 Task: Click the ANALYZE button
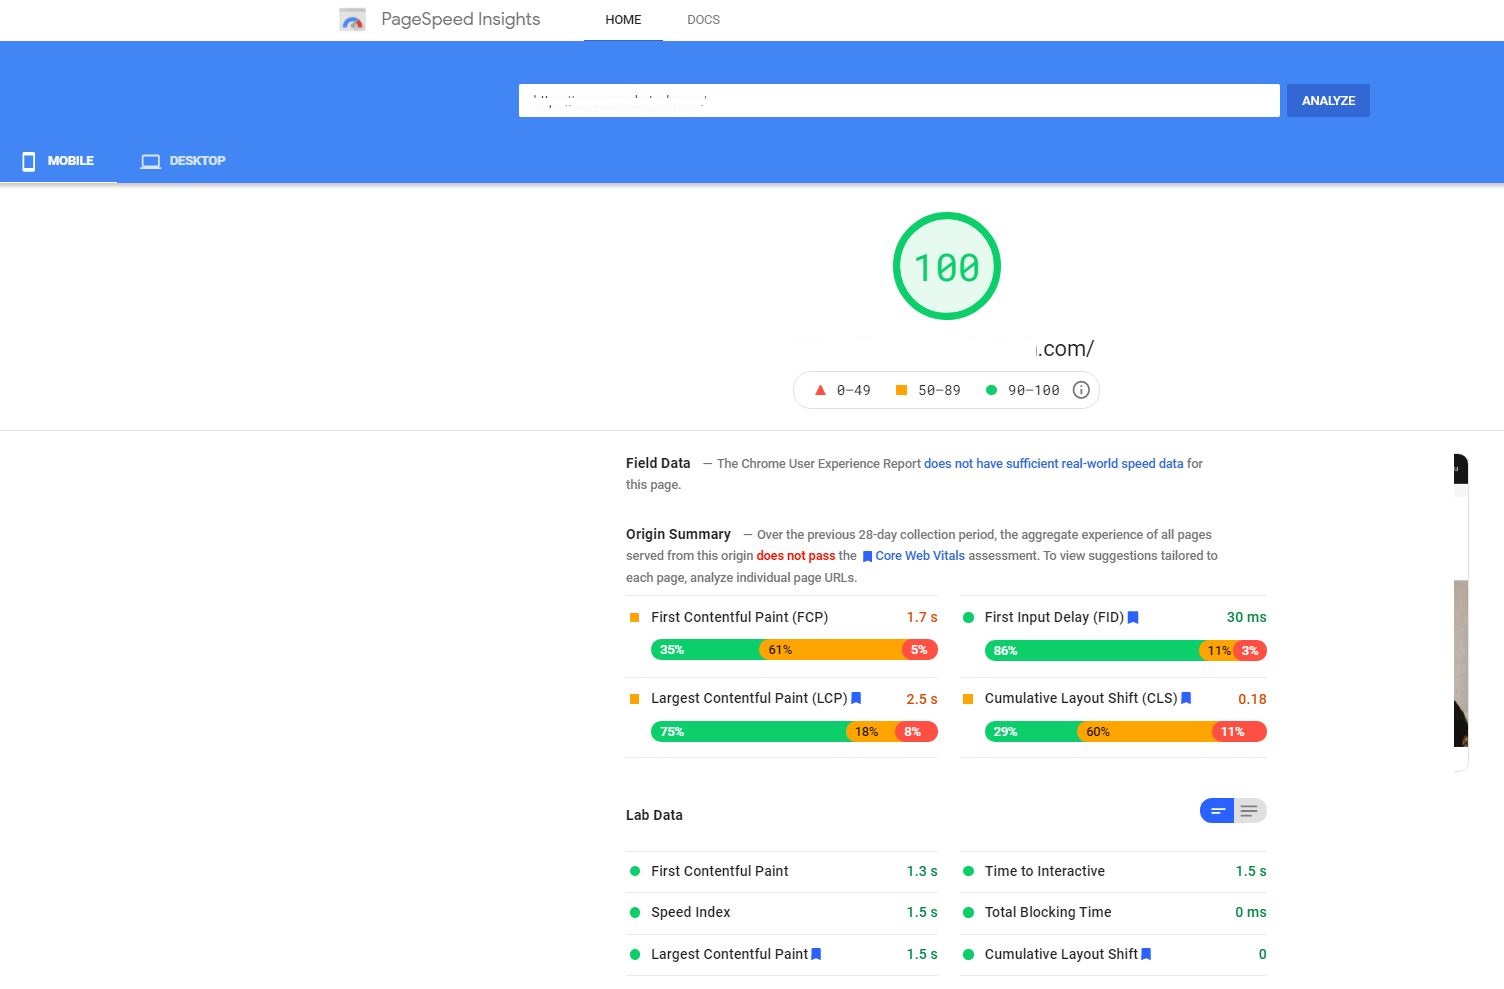[x=1328, y=100]
